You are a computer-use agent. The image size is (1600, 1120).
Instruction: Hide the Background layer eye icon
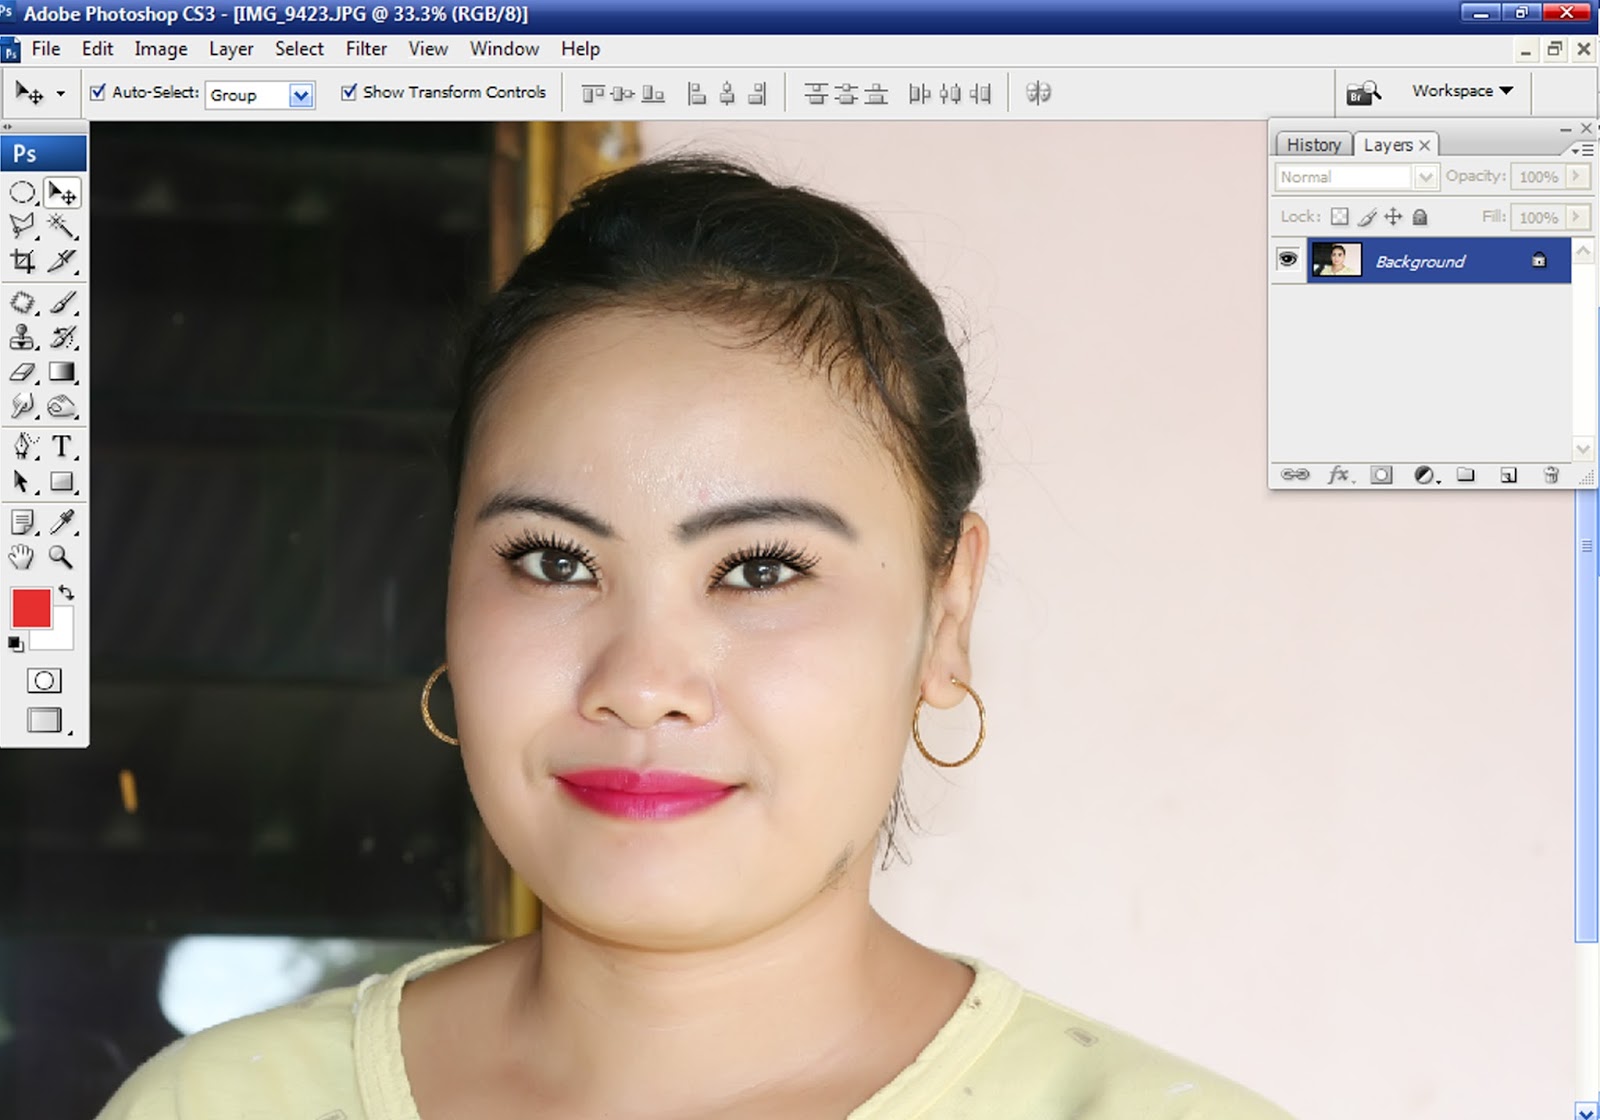pos(1288,260)
